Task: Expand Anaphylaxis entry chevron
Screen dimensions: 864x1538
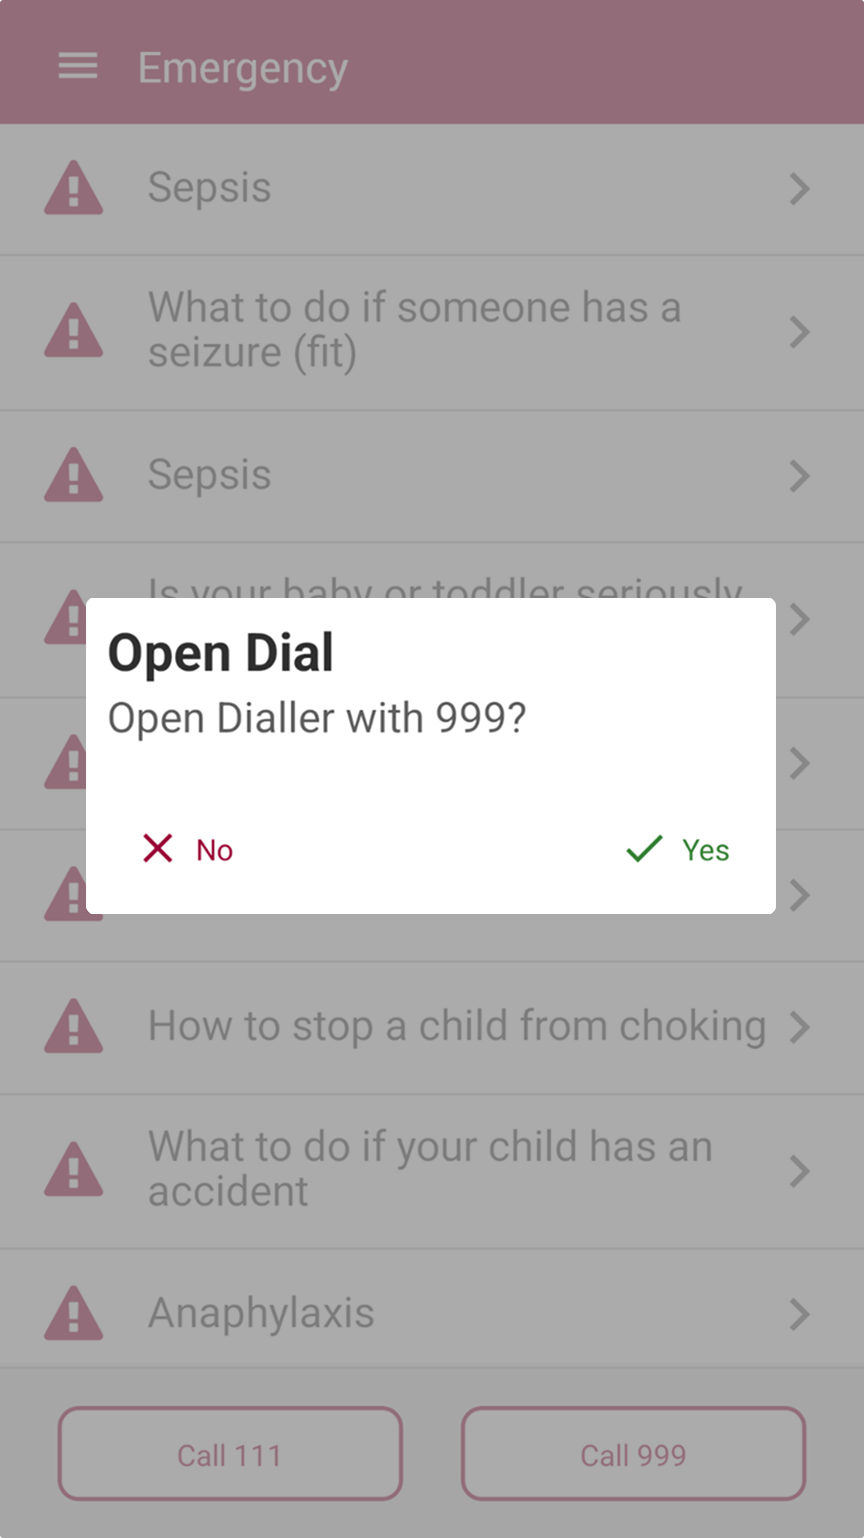Action: click(x=799, y=1313)
